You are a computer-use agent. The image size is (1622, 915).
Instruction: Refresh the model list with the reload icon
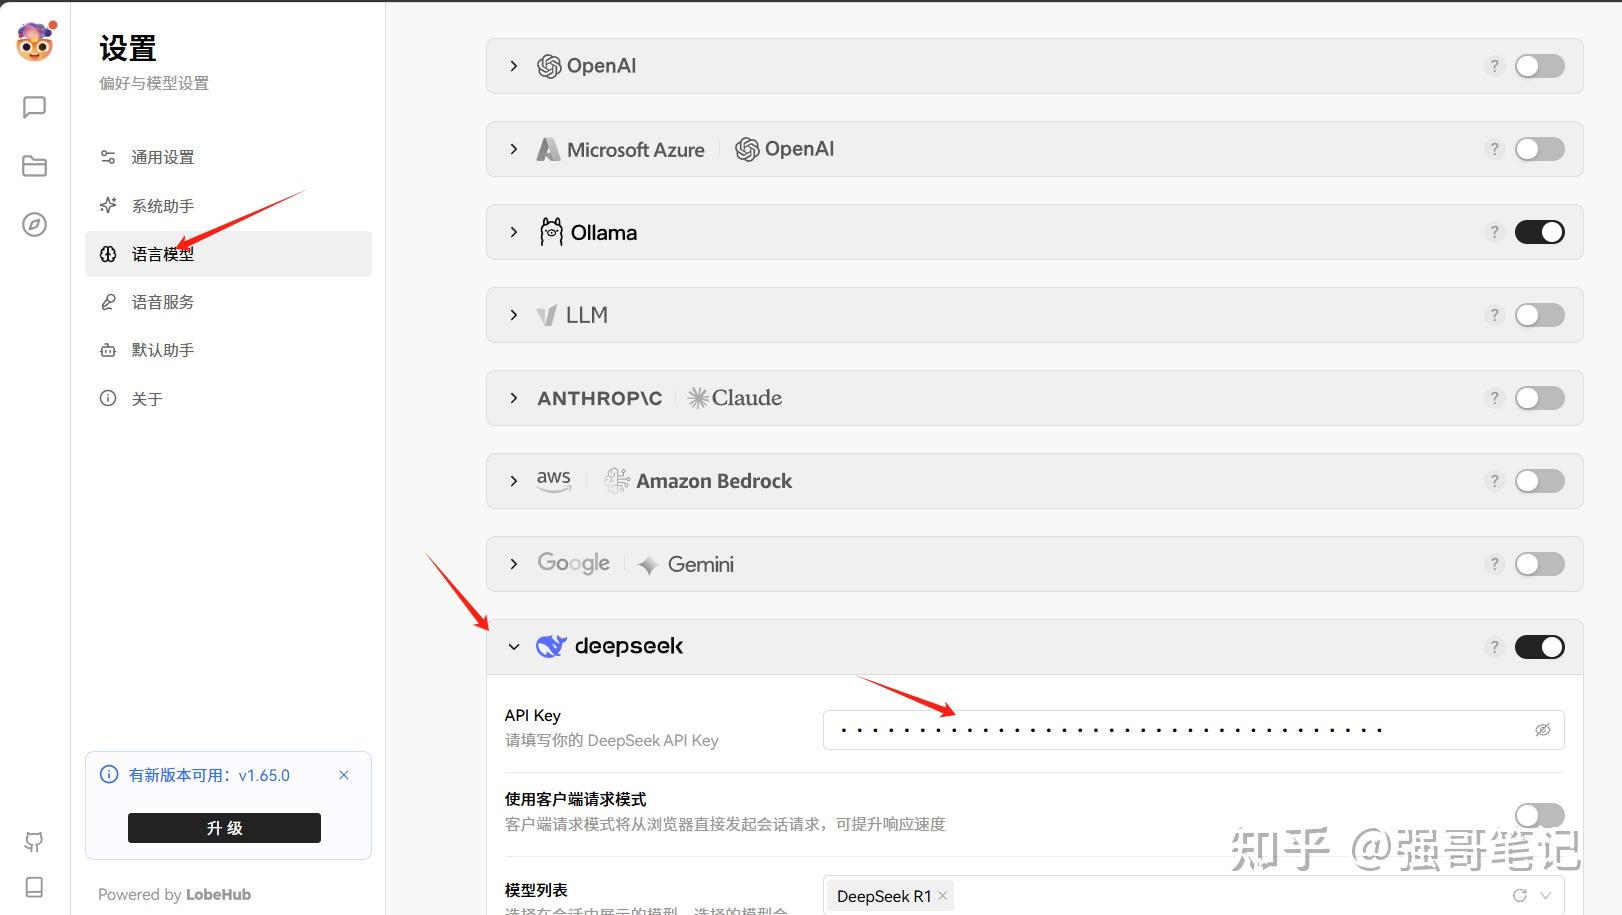pyautogui.click(x=1520, y=895)
